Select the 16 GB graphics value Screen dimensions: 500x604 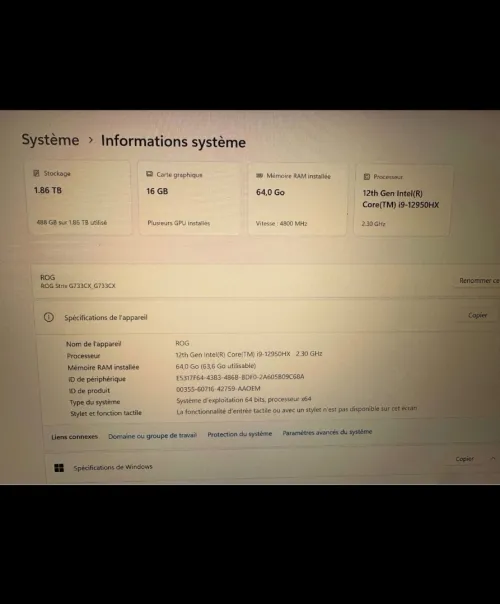click(x=157, y=191)
